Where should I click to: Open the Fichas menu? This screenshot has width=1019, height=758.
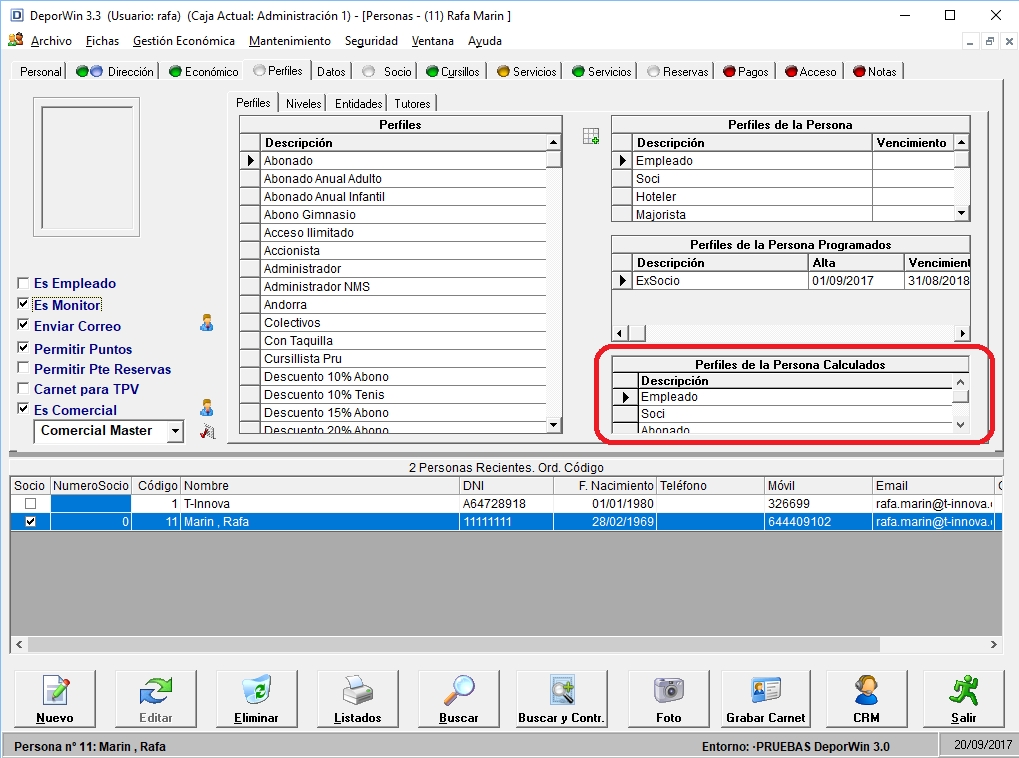[102, 41]
